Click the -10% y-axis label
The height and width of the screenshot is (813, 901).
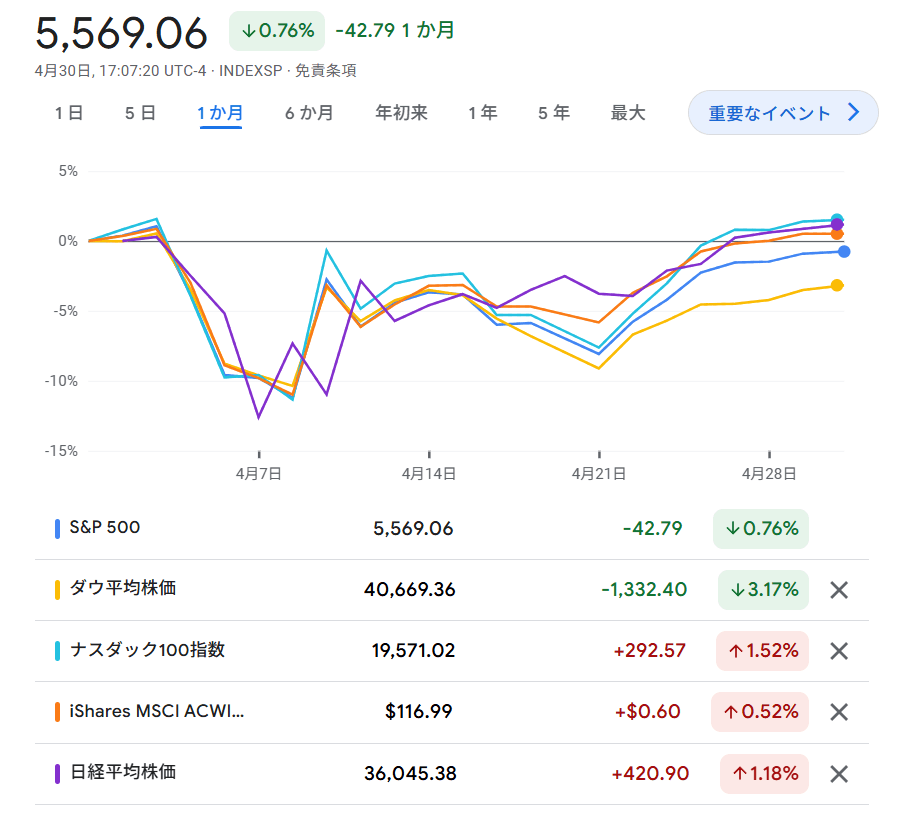(x=61, y=381)
